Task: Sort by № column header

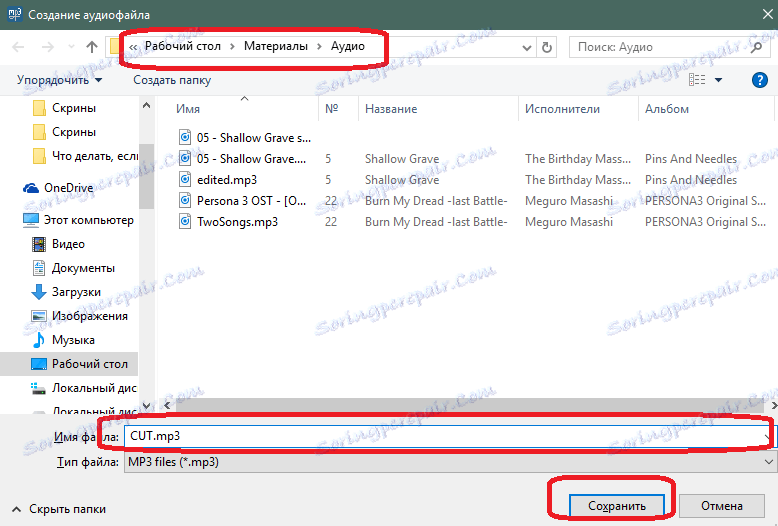Action: pos(332,109)
